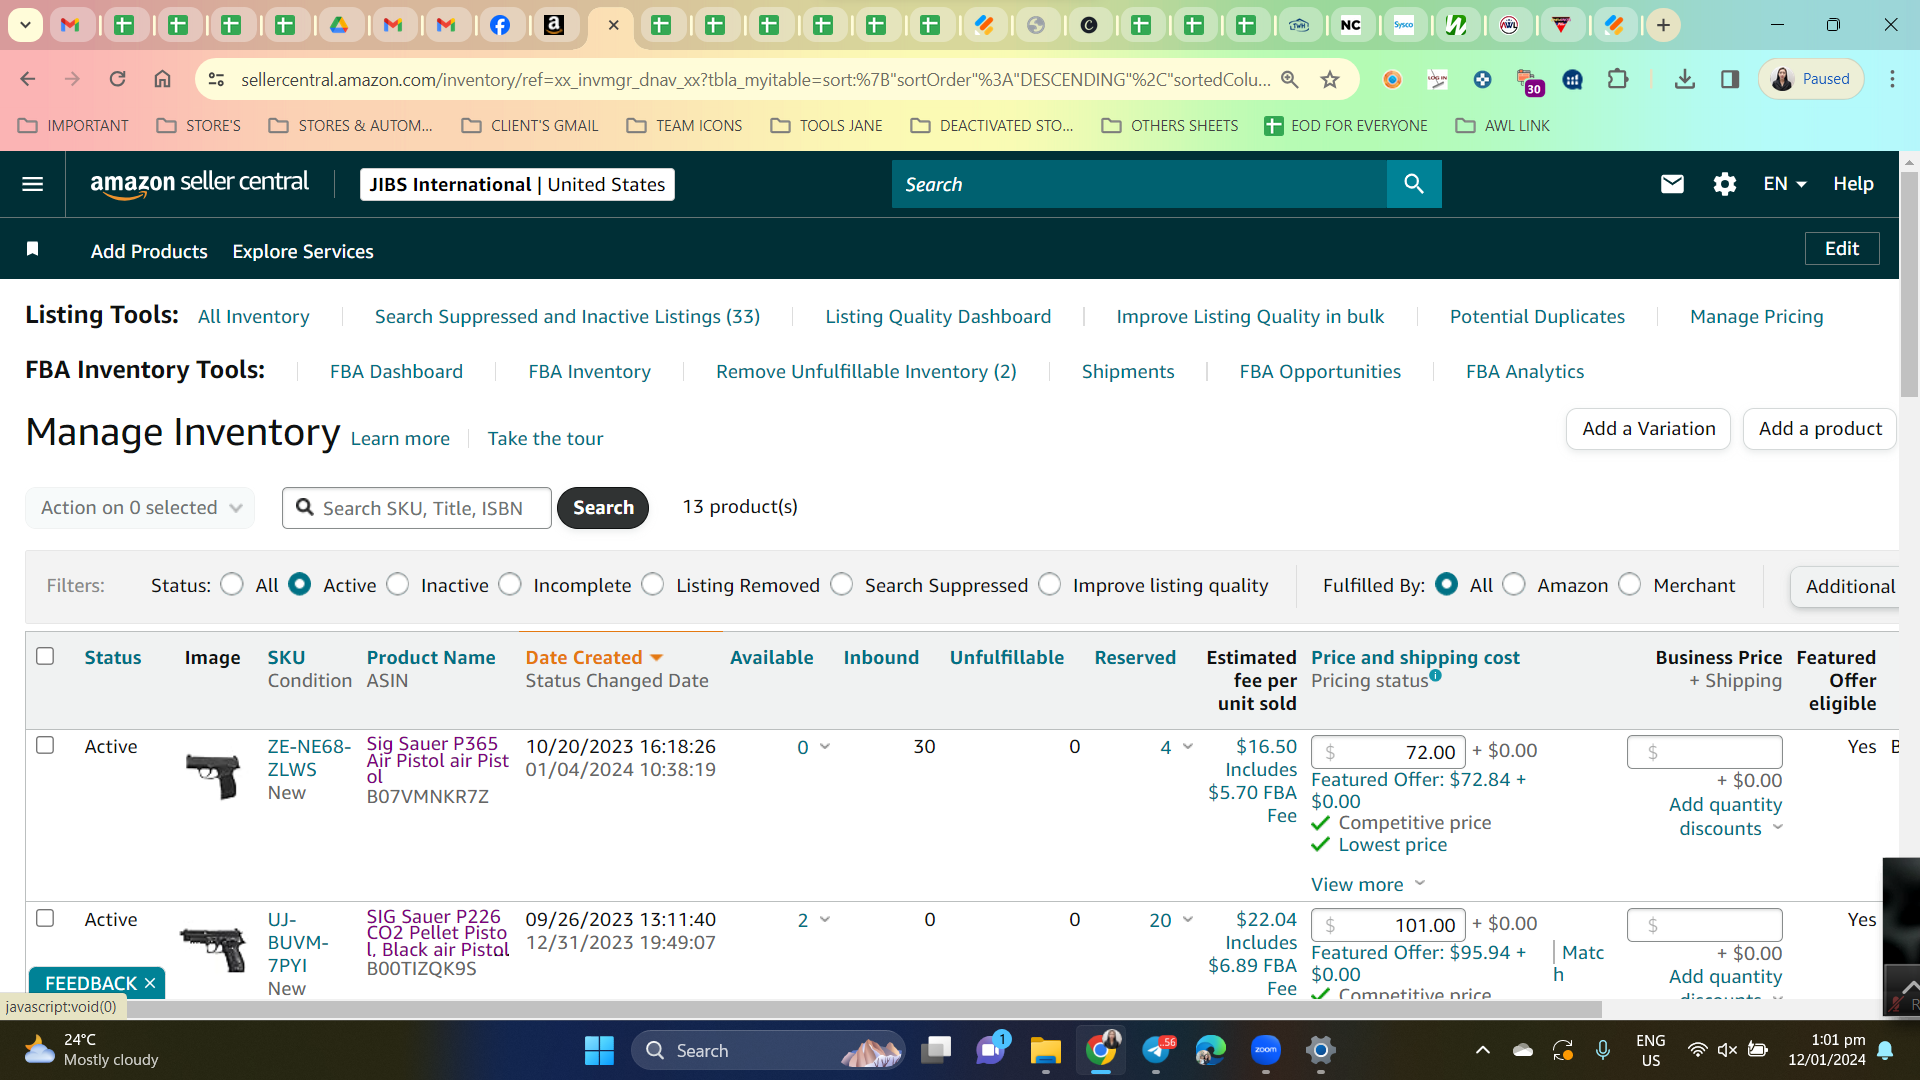1920x1080 pixels.
Task: Close the FEEDBACK tab with the X
Action: point(150,983)
